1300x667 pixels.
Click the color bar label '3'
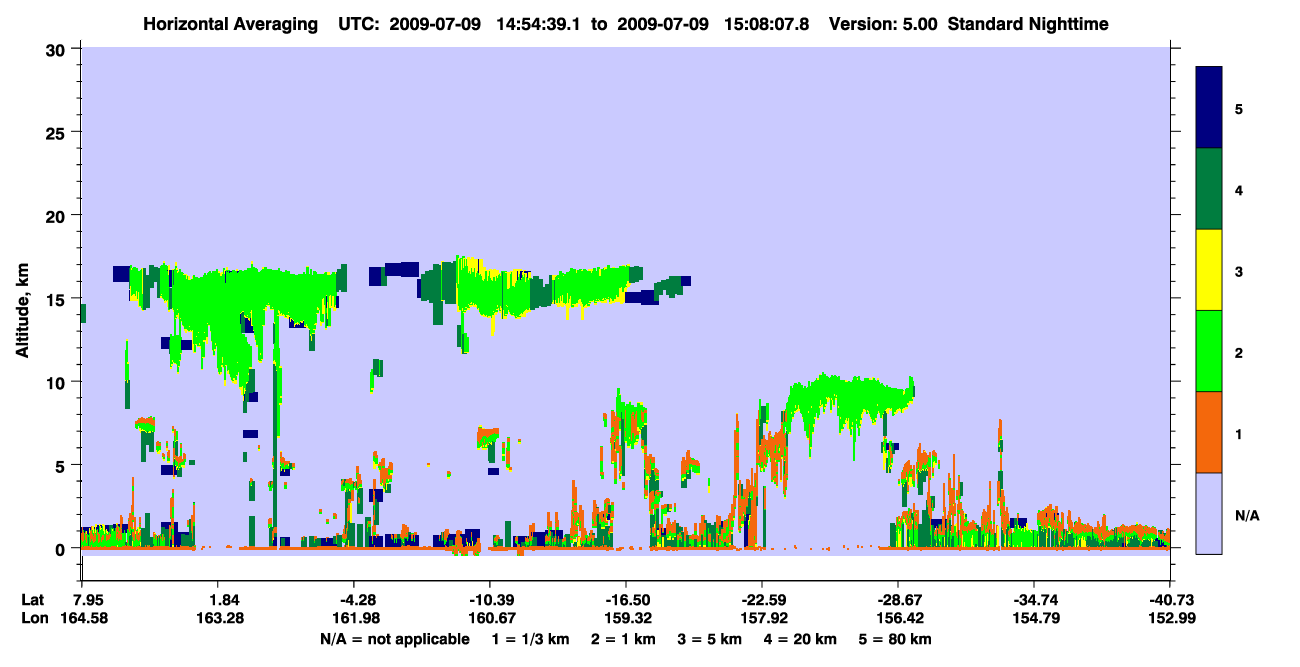pos(1239,271)
